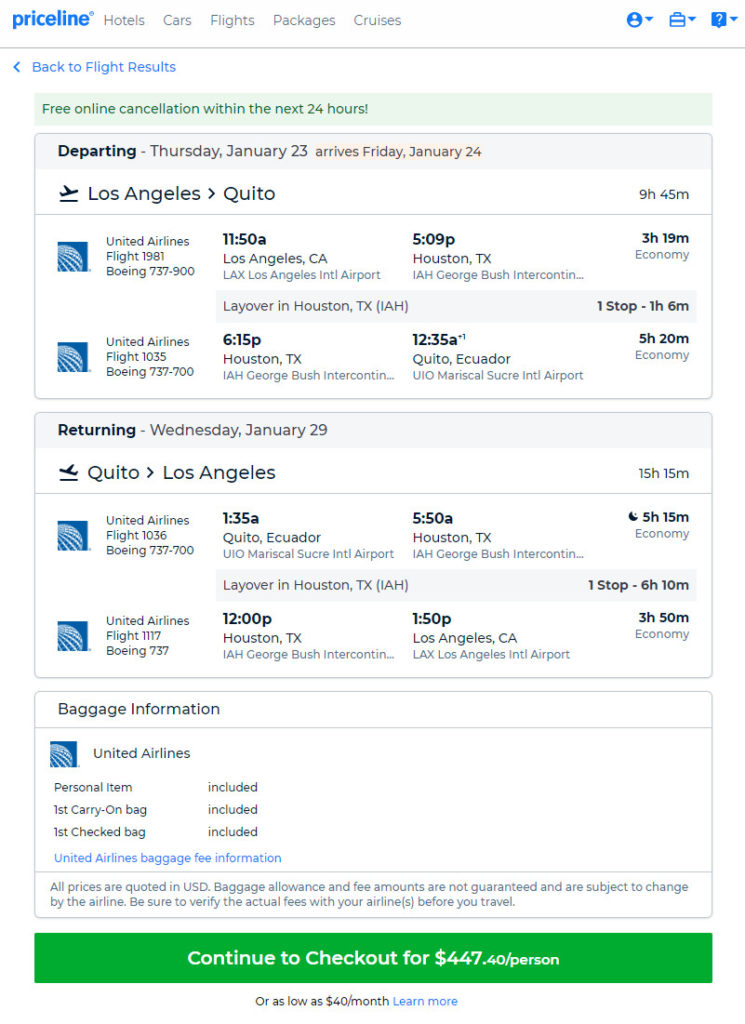The width and height of the screenshot is (745, 1024).
Task: Continue to Checkout for $447.40/person
Action: [373, 957]
